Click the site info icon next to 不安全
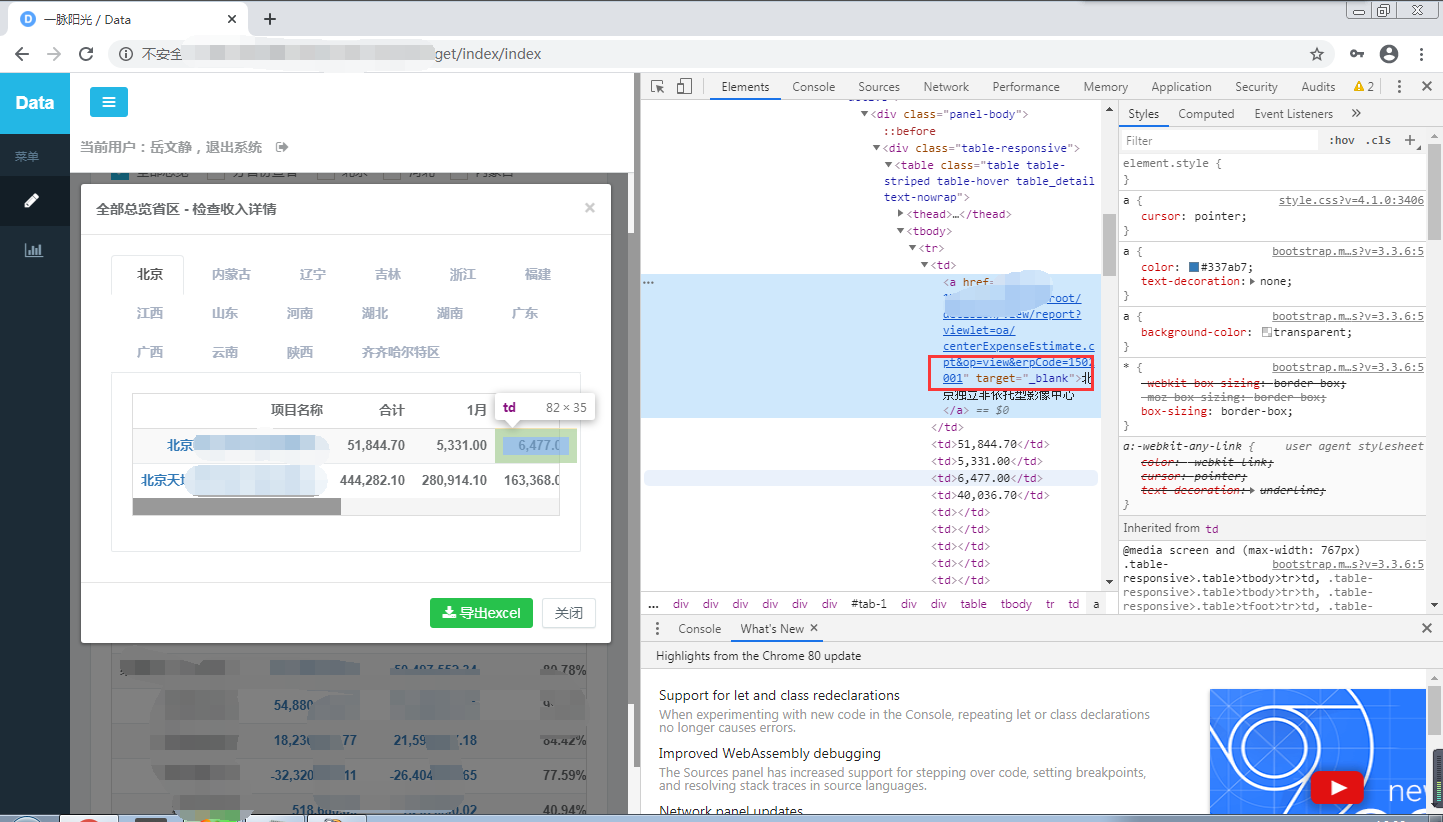Image resolution: width=1443 pixels, height=822 pixels. click(x=126, y=54)
